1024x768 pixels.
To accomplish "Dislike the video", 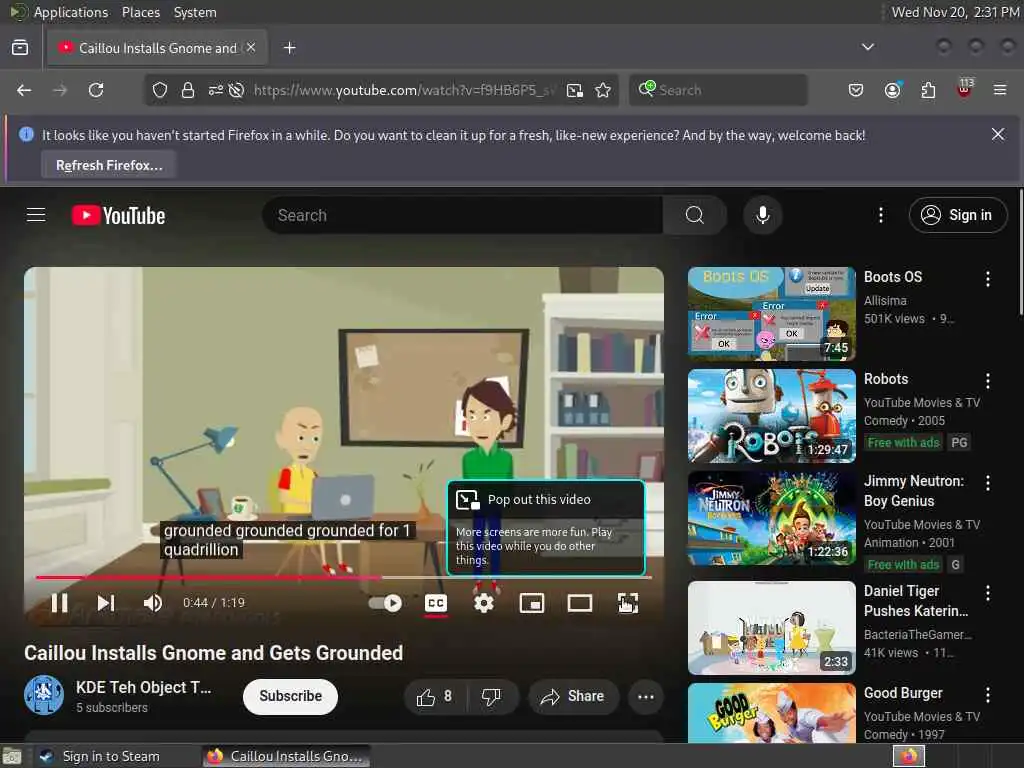I will [x=491, y=697].
